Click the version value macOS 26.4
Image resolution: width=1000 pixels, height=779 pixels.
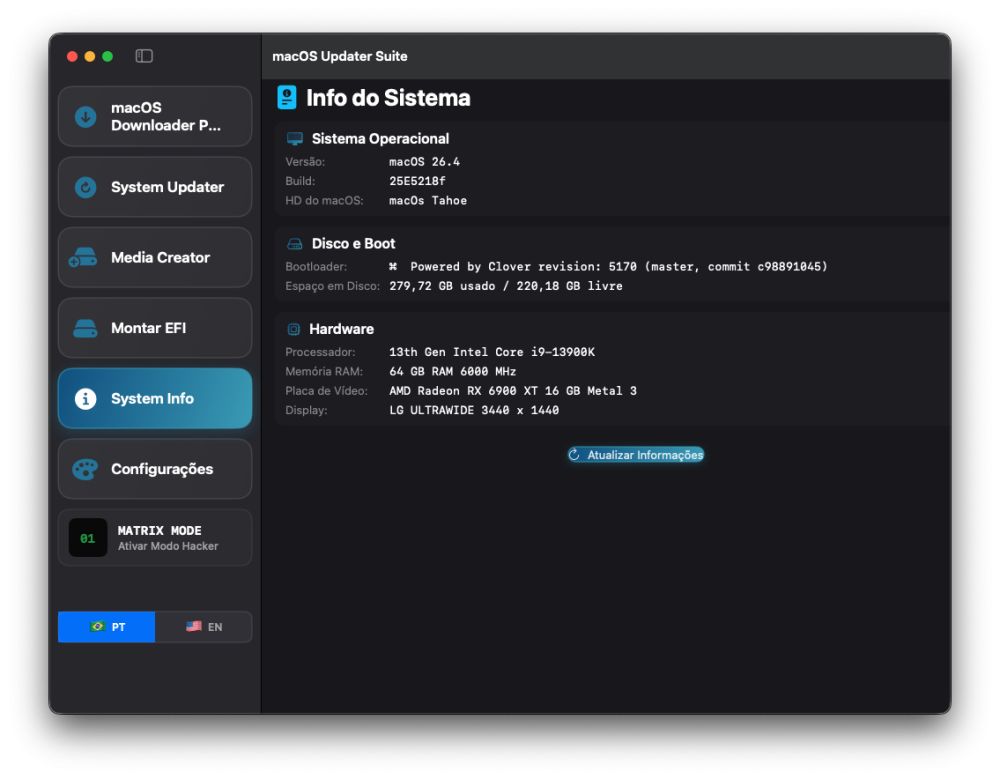click(425, 162)
